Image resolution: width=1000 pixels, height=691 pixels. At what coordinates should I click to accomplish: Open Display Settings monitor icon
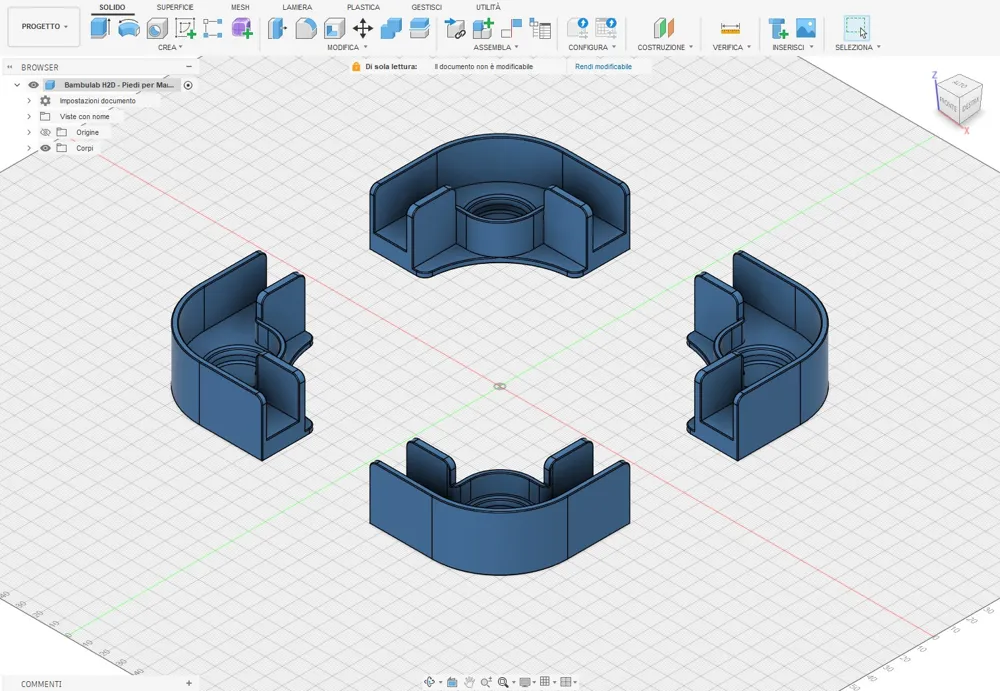[525, 682]
